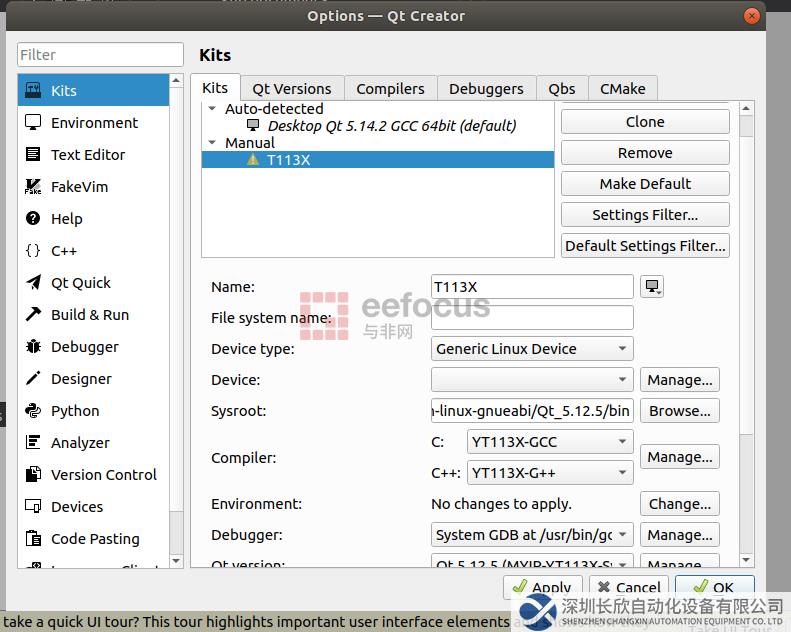Click the Apply button
The width and height of the screenshot is (791, 632).
(543, 587)
